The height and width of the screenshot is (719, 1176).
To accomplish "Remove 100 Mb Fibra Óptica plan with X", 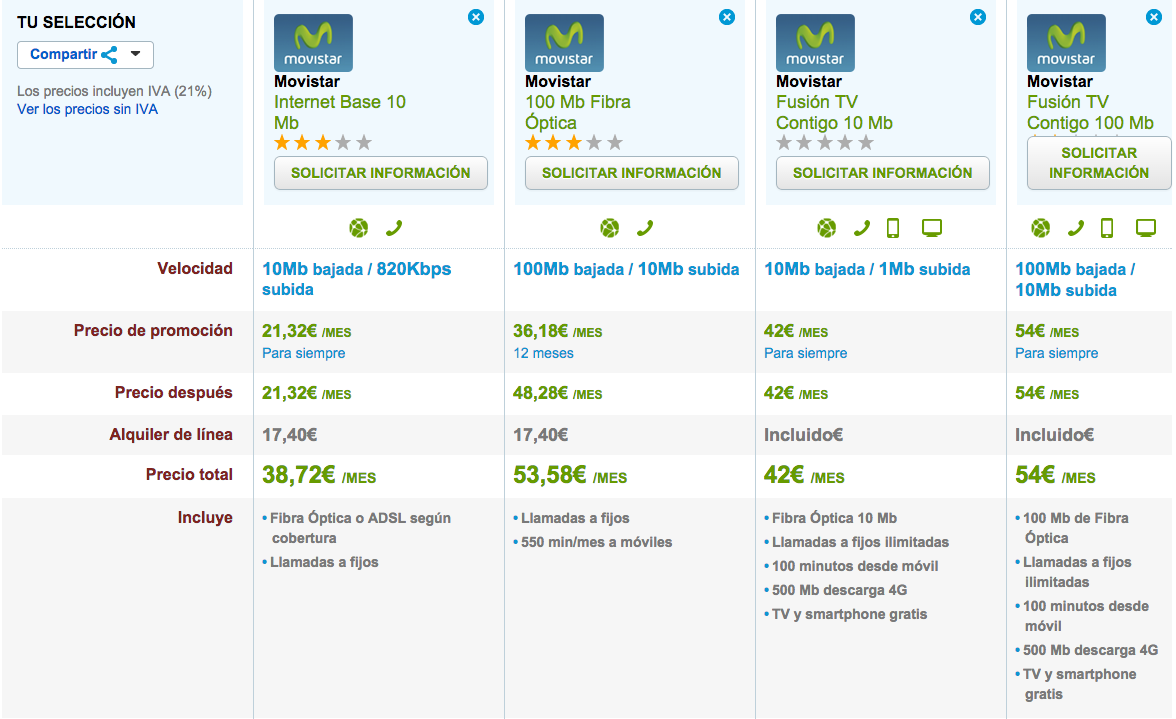I will point(727,16).
